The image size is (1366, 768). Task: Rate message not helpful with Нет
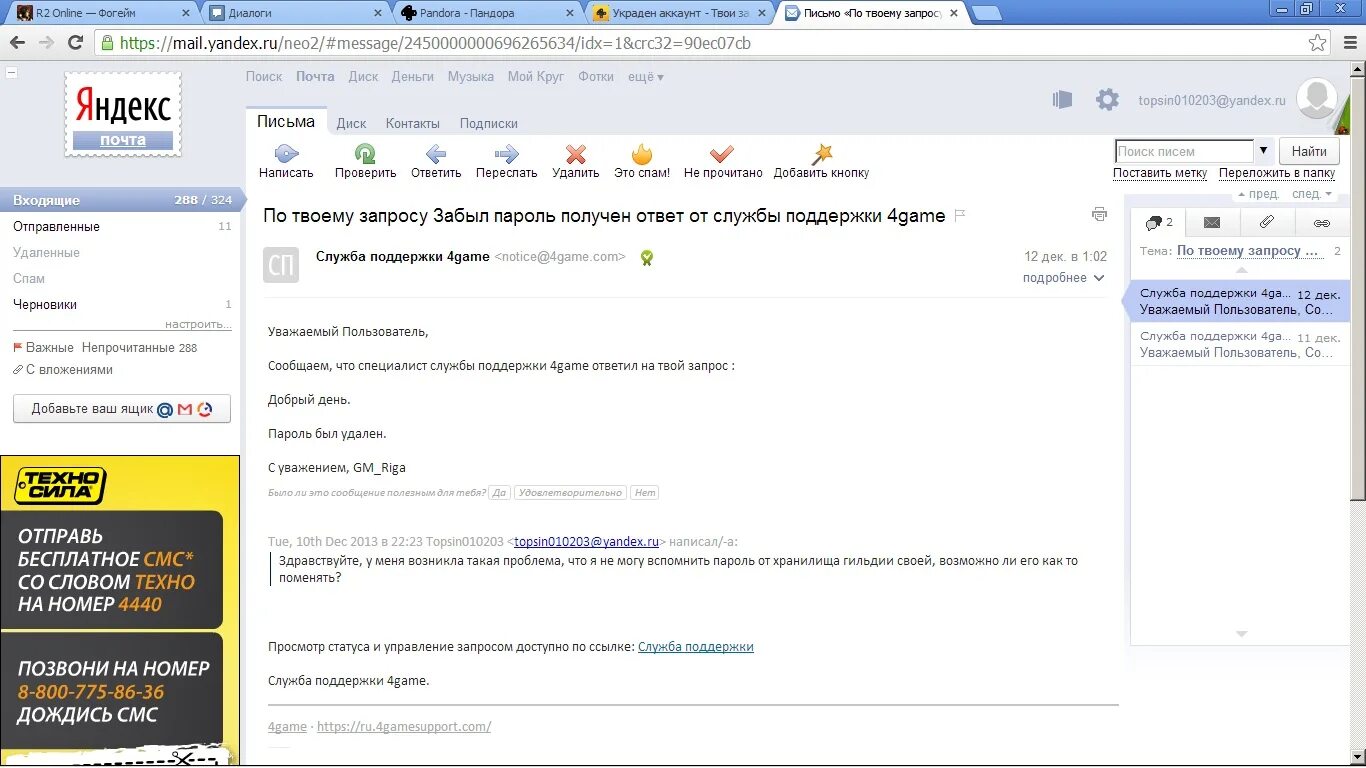click(645, 493)
